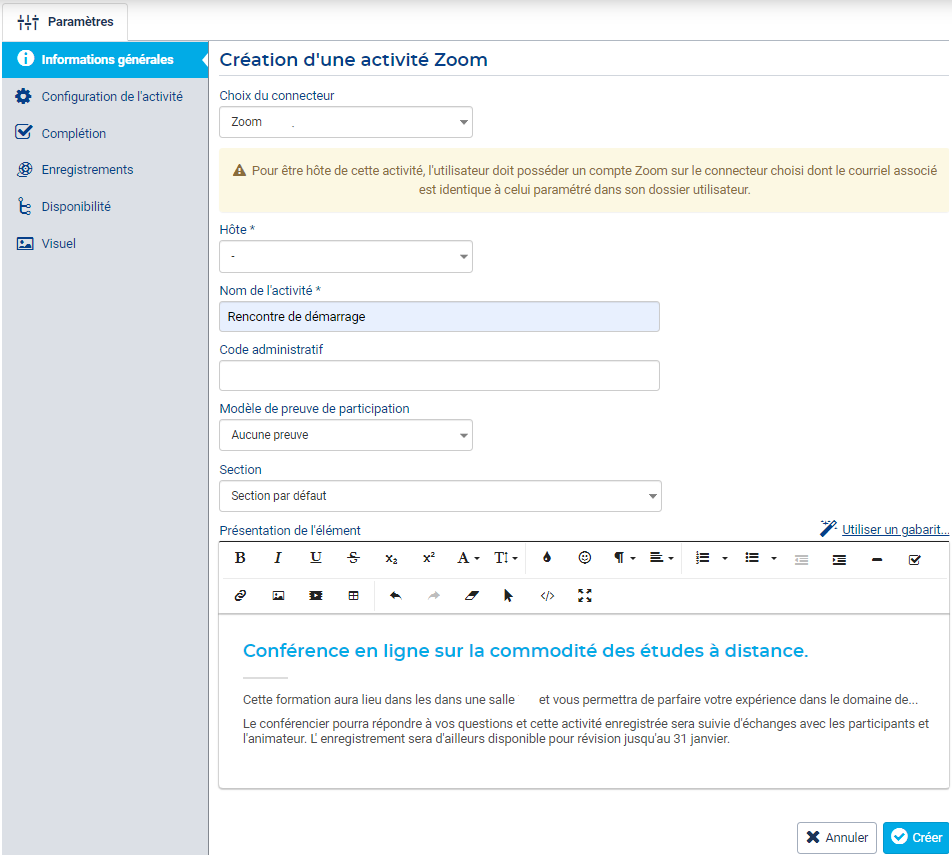Viewport: 952px width, 855px height.
Task: Select Informations générales menu item
Action: [105, 60]
